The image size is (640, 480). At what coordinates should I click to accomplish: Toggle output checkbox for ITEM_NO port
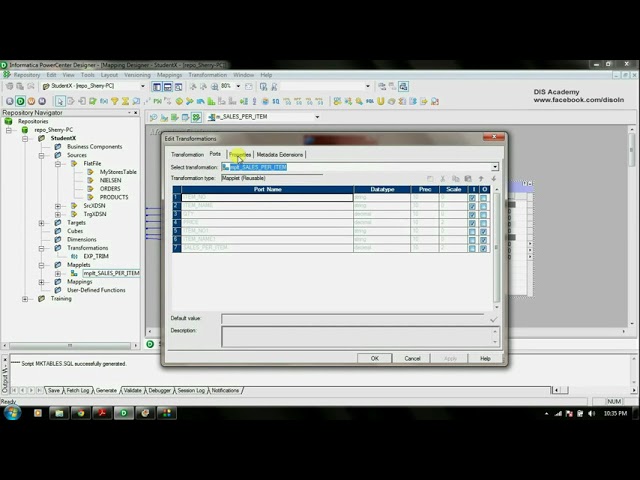coord(484,198)
